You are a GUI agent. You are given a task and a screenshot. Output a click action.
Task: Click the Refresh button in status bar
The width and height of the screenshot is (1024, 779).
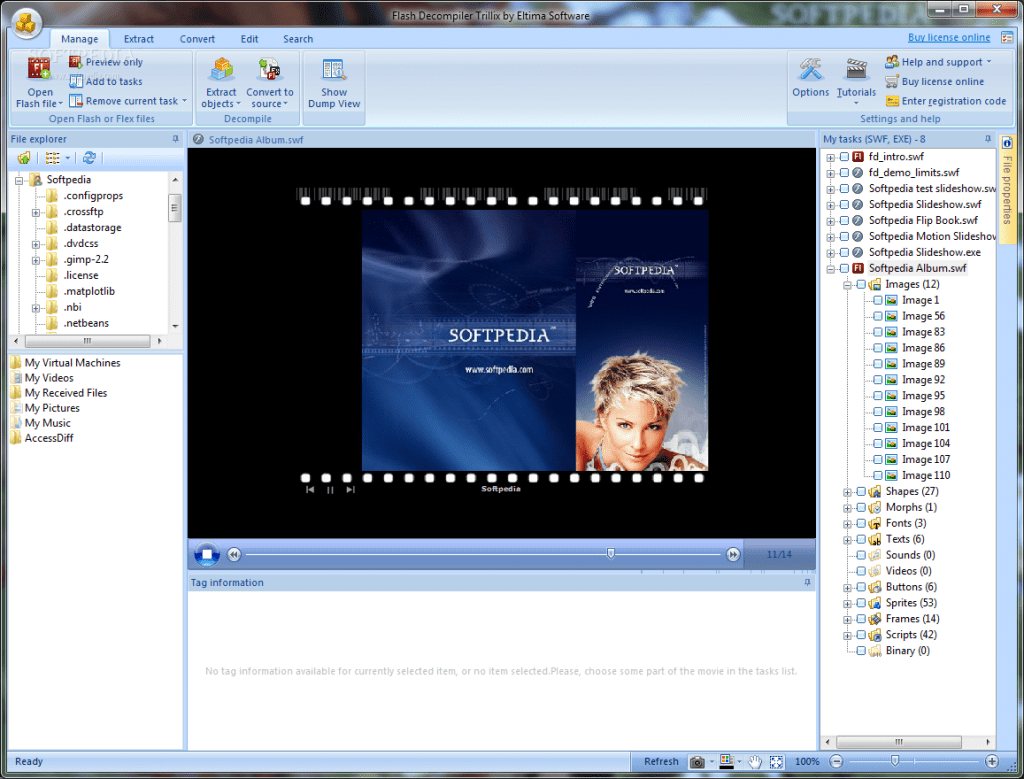[661, 762]
